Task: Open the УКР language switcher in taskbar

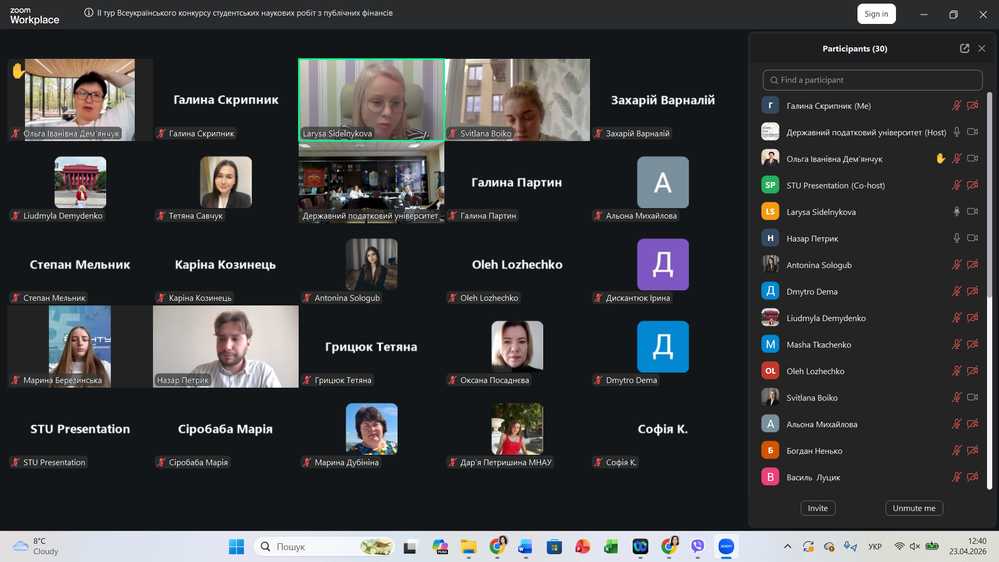Action: pos(875,547)
